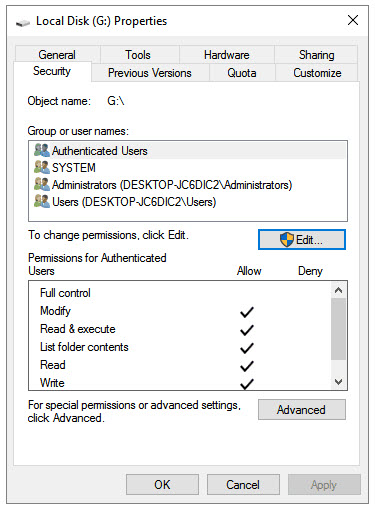The height and width of the screenshot is (509, 375).
Task: Click the Users group icon
Action: point(42,201)
